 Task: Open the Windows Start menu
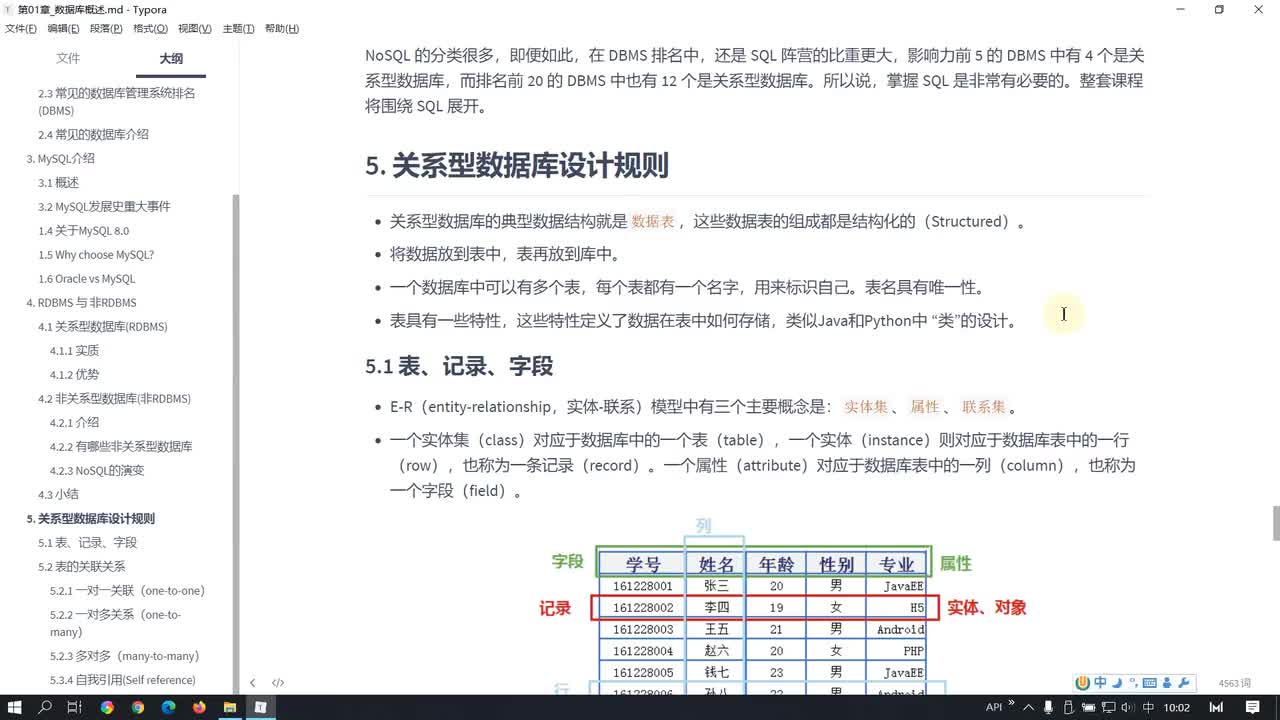click(15, 707)
